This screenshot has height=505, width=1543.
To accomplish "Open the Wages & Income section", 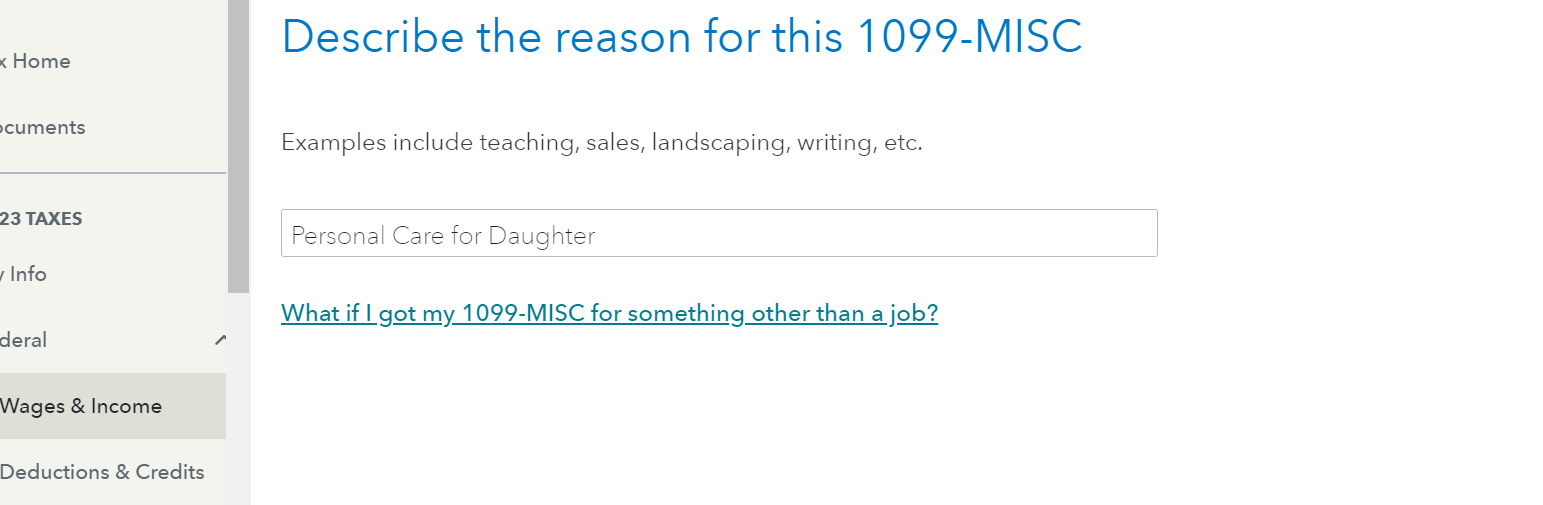I will (82, 406).
